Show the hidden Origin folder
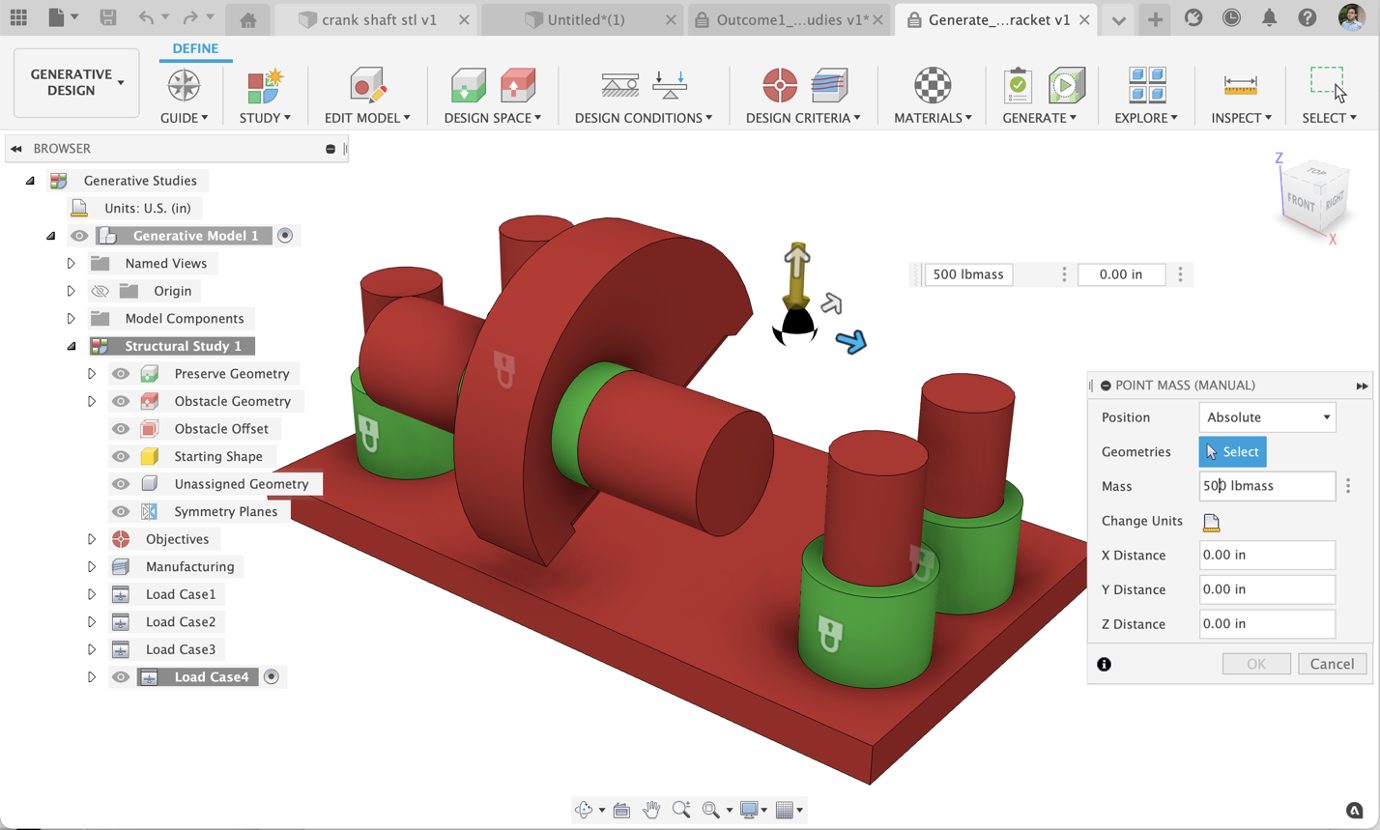 click(x=99, y=291)
